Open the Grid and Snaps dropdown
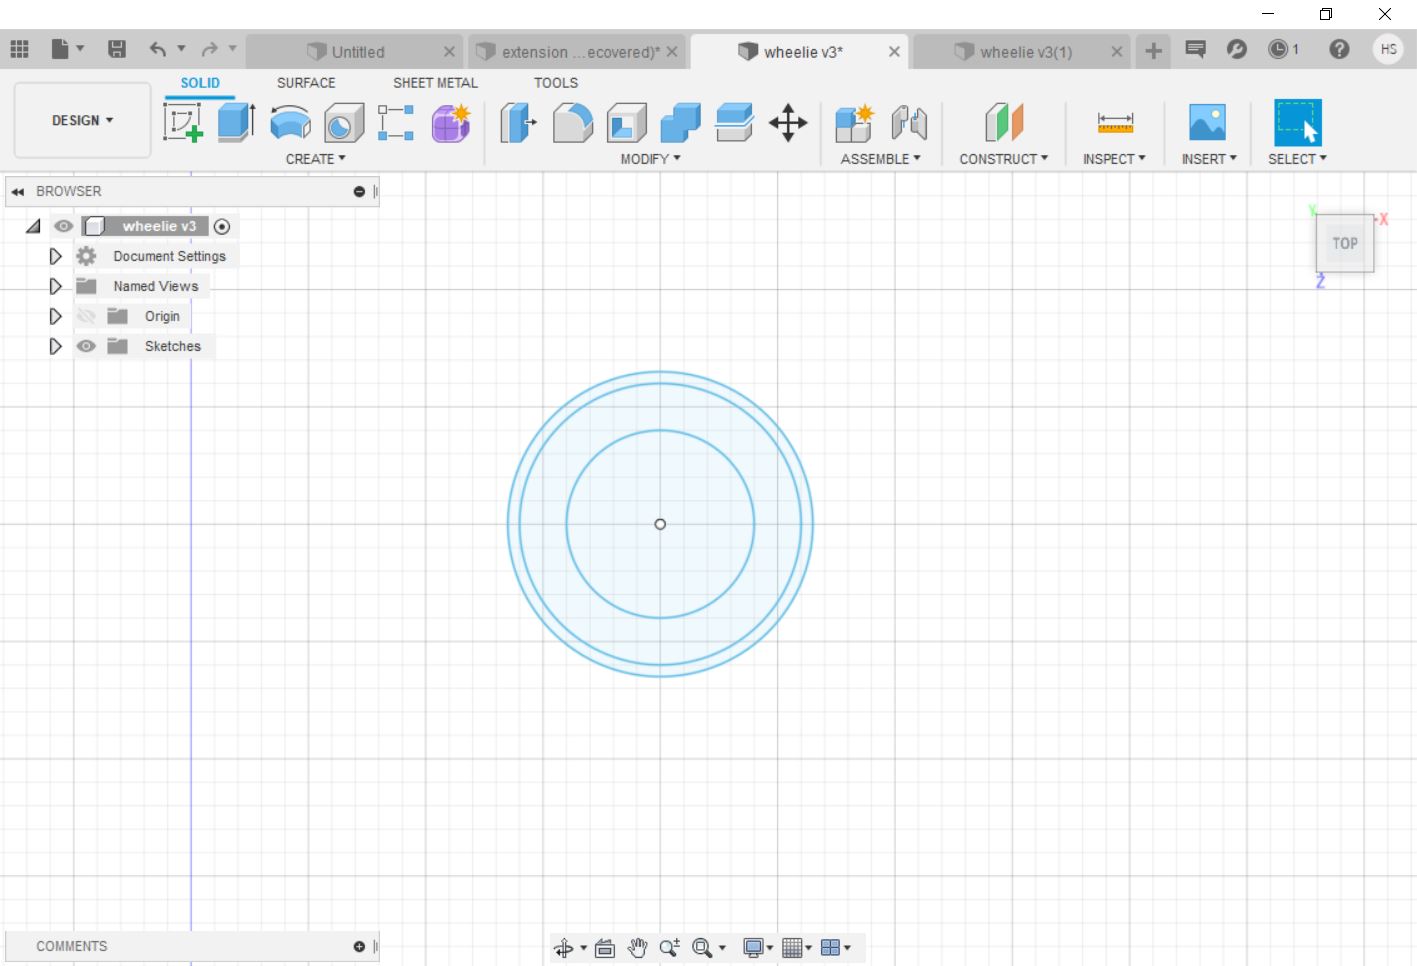 tap(796, 948)
